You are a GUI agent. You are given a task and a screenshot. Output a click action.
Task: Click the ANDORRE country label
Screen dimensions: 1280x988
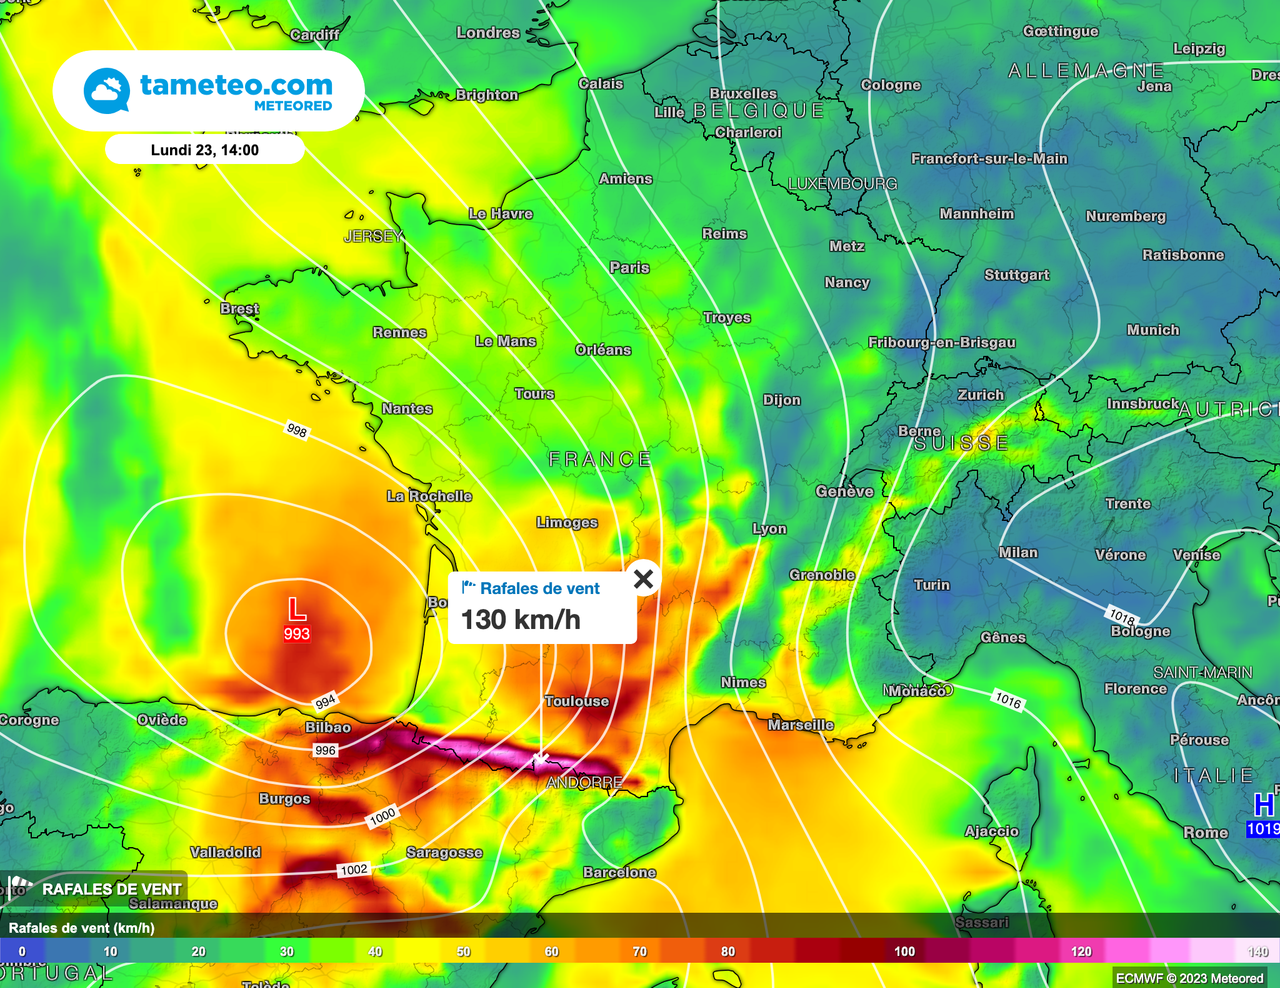pos(585,782)
